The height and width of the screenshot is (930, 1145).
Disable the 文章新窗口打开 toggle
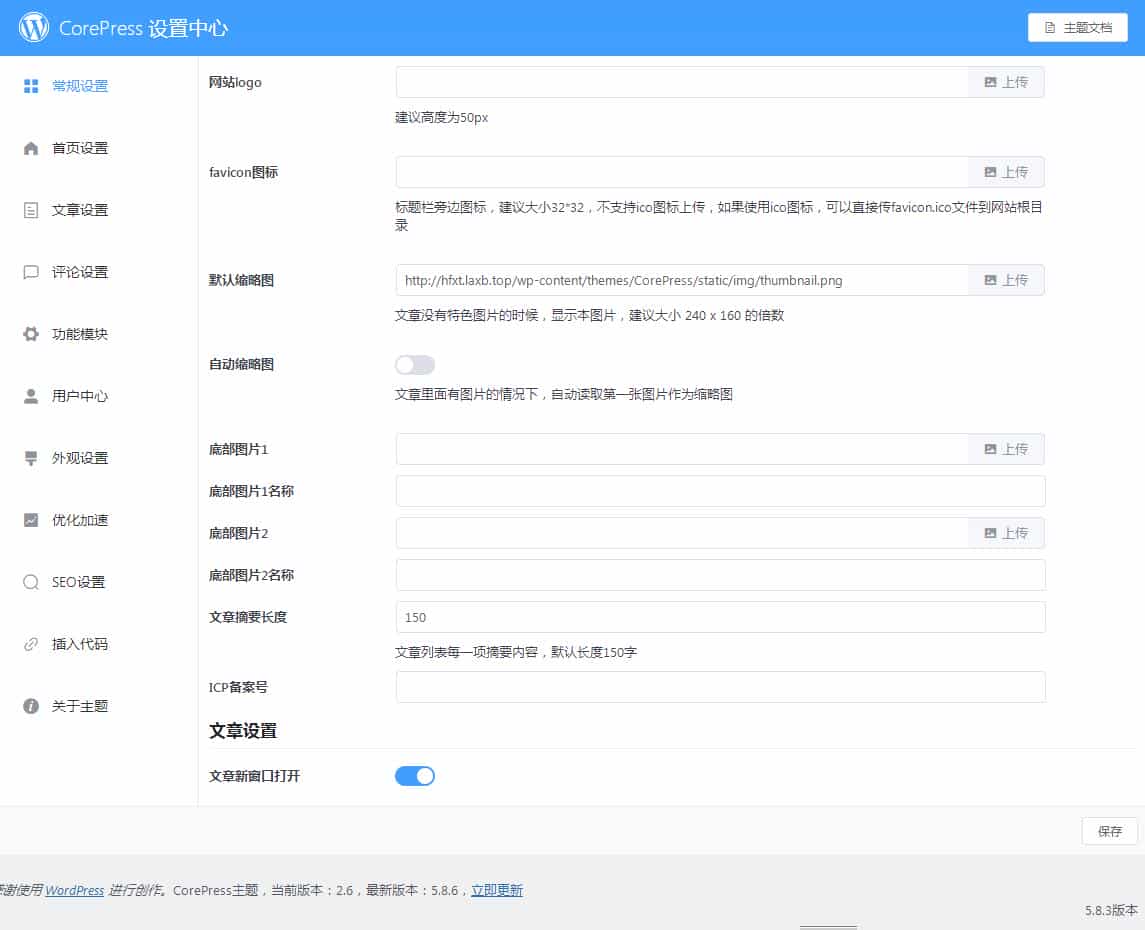click(x=415, y=776)
